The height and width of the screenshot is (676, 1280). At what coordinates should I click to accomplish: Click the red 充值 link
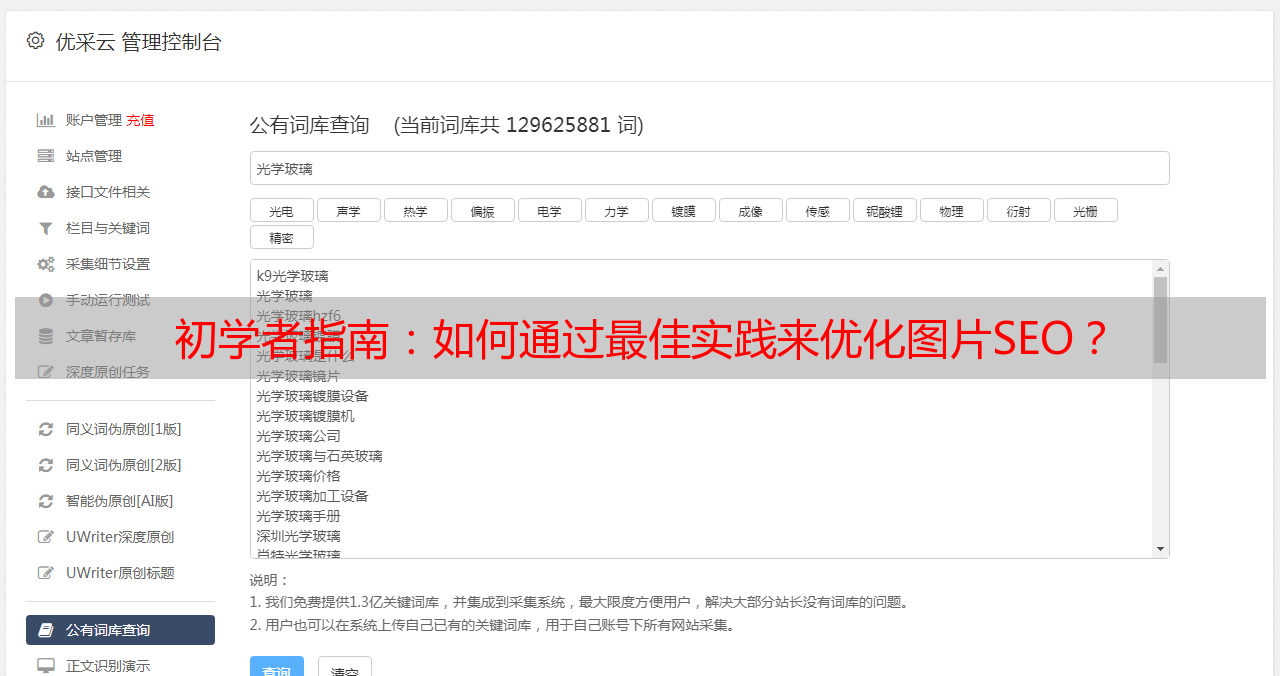tap(140, 120)
